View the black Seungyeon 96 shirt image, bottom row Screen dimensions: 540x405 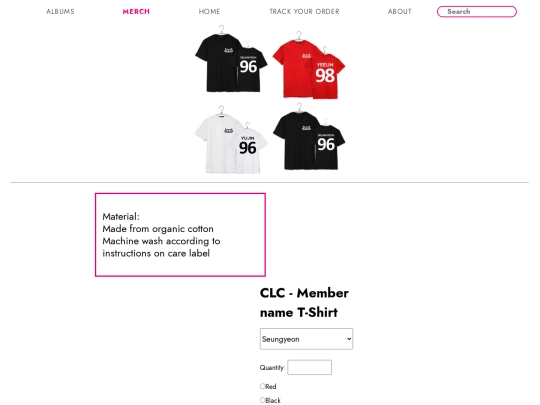click(x=309, y=136)
